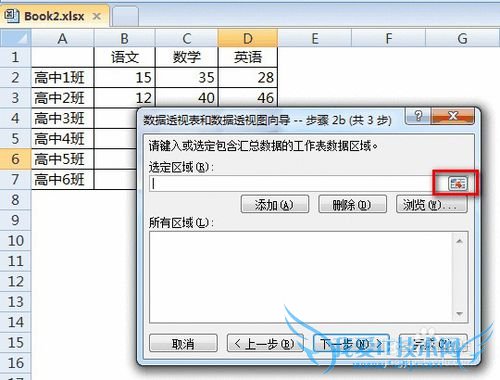The image size is (500, 380).
Task: Click the list box scroll down arrow
Action: (459, 313)
